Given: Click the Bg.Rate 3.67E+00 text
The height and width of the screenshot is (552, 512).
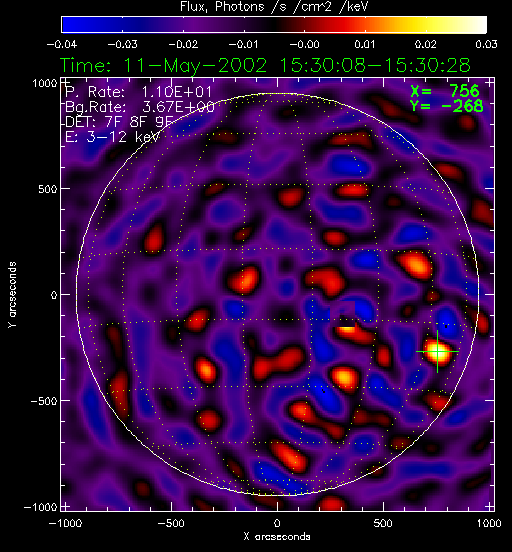Looking at the screenshot, I should [x=140, y=107].
